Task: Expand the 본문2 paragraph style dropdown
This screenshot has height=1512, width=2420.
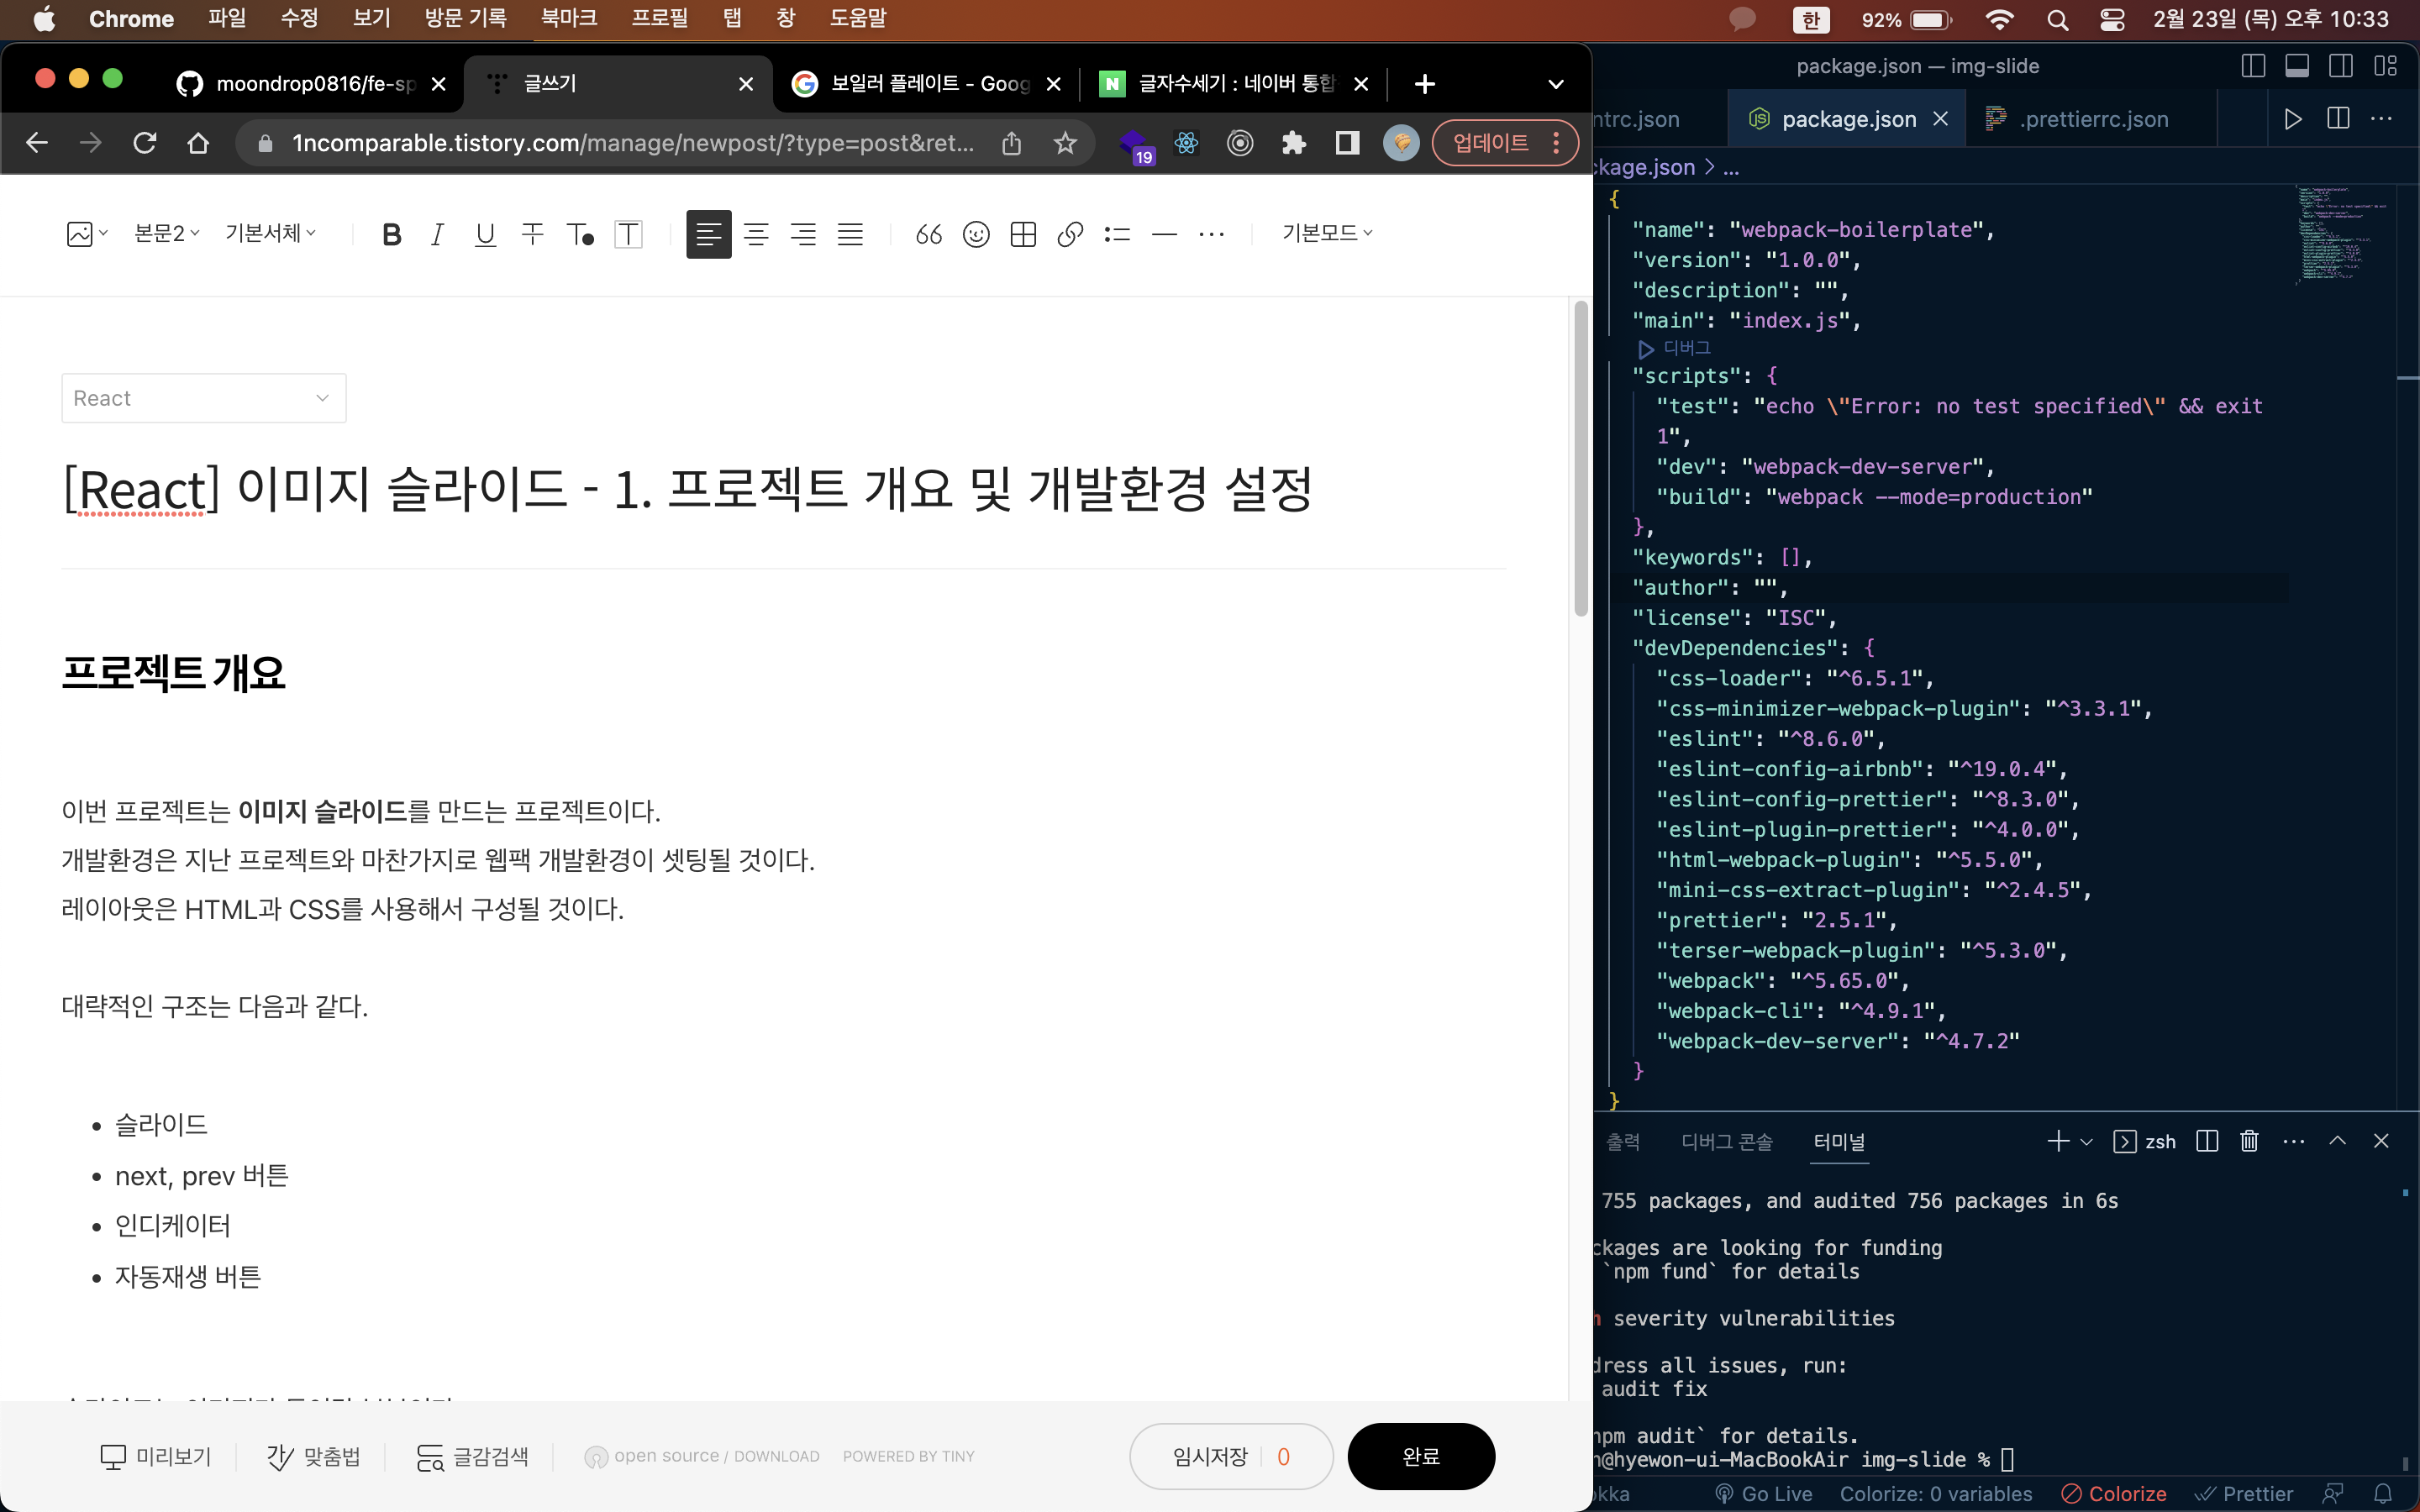Action: pyautogui.click(x=167, y=233)
